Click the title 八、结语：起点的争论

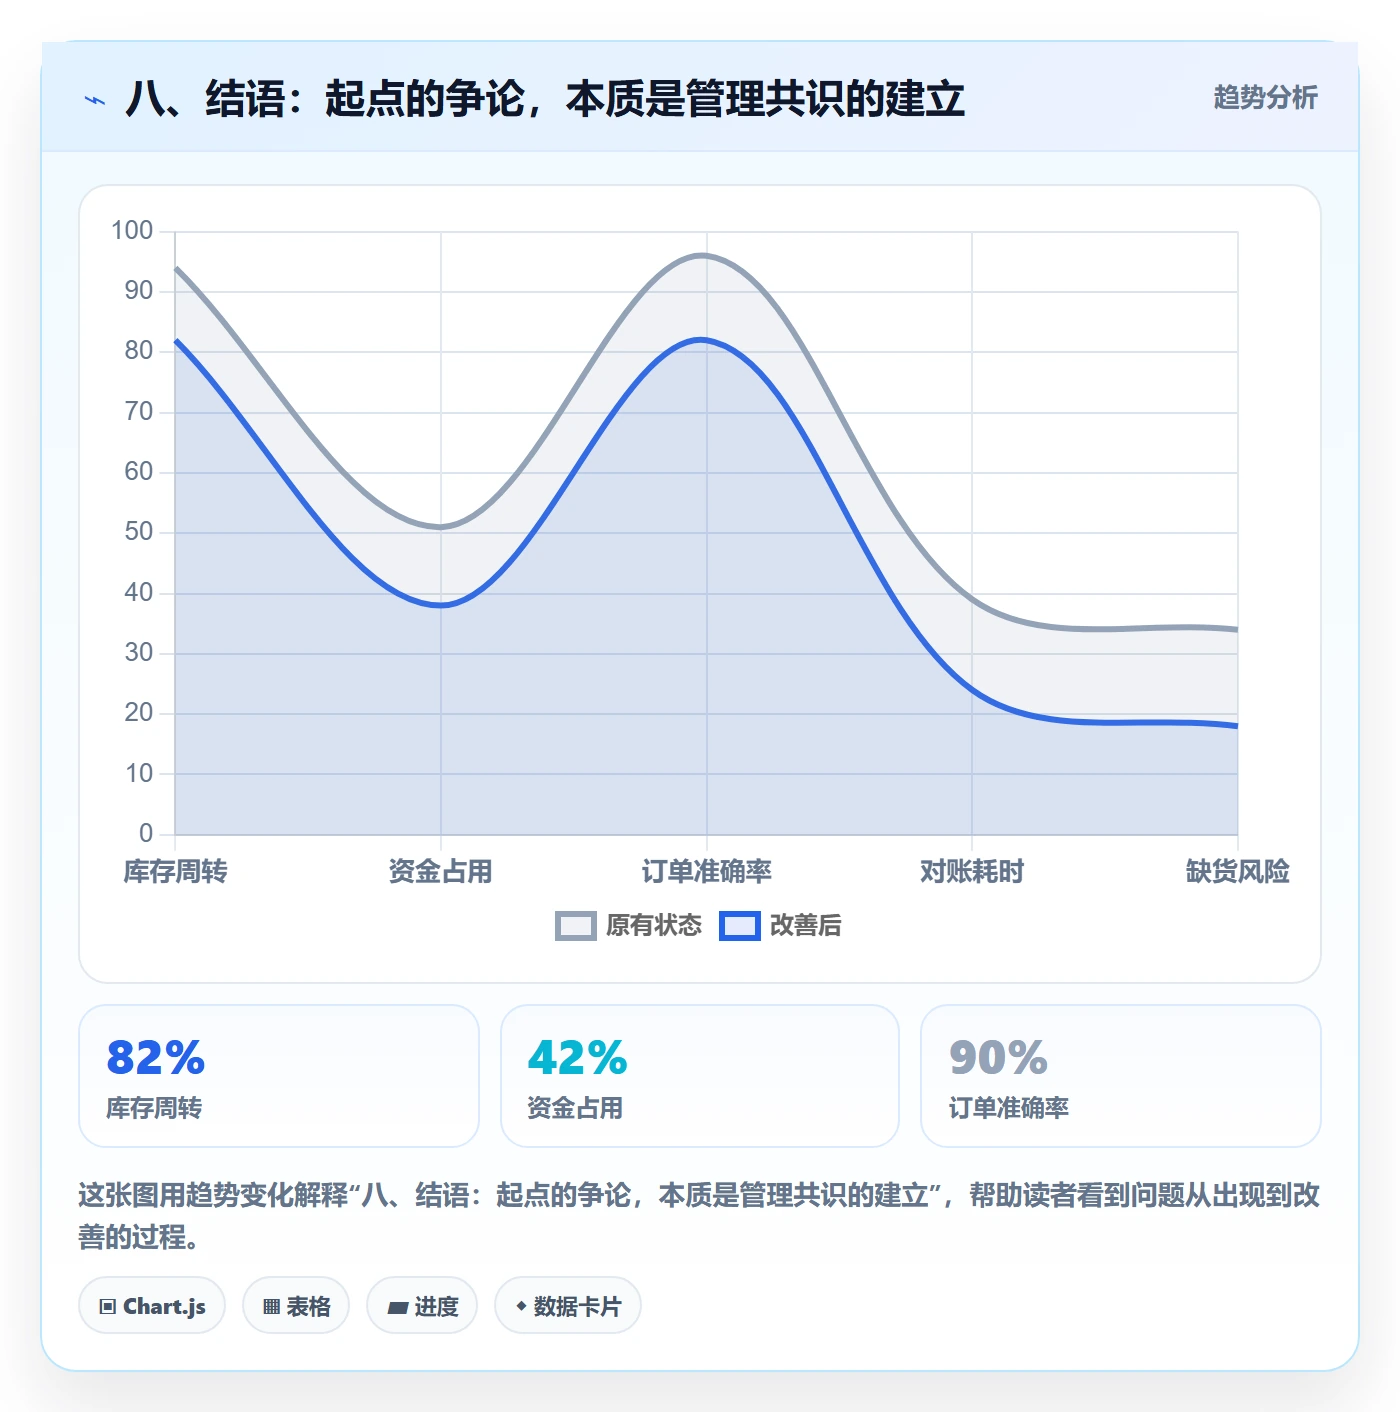click(544, 99)
